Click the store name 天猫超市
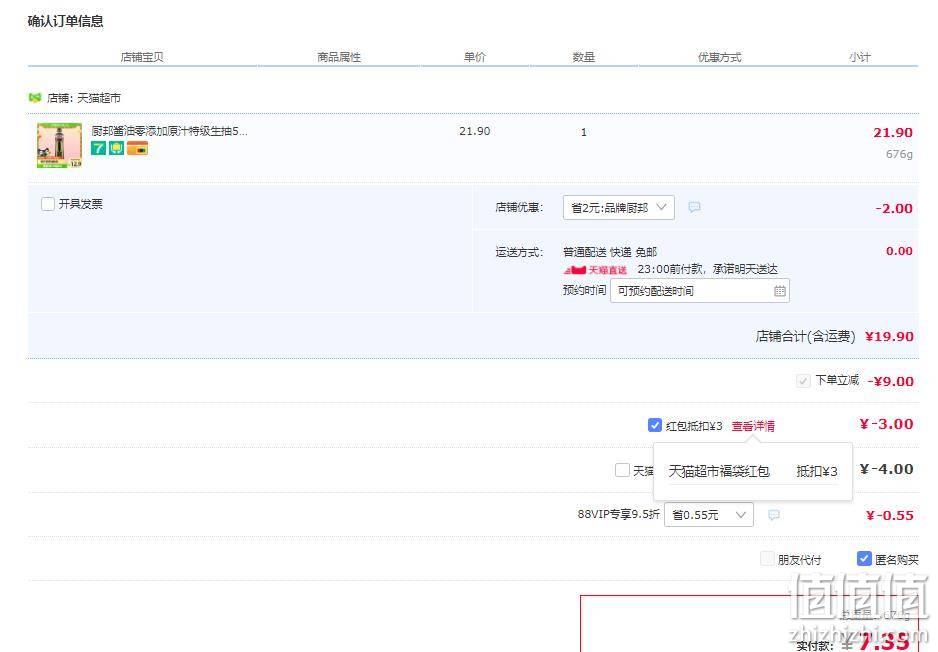 pos(99,98)
